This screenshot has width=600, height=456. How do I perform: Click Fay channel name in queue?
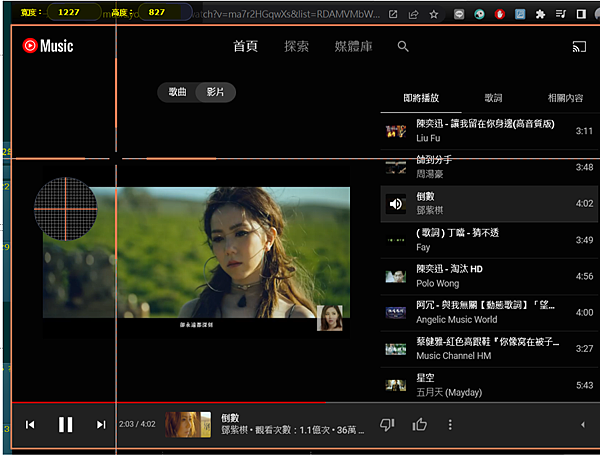(x=423, y=248)
